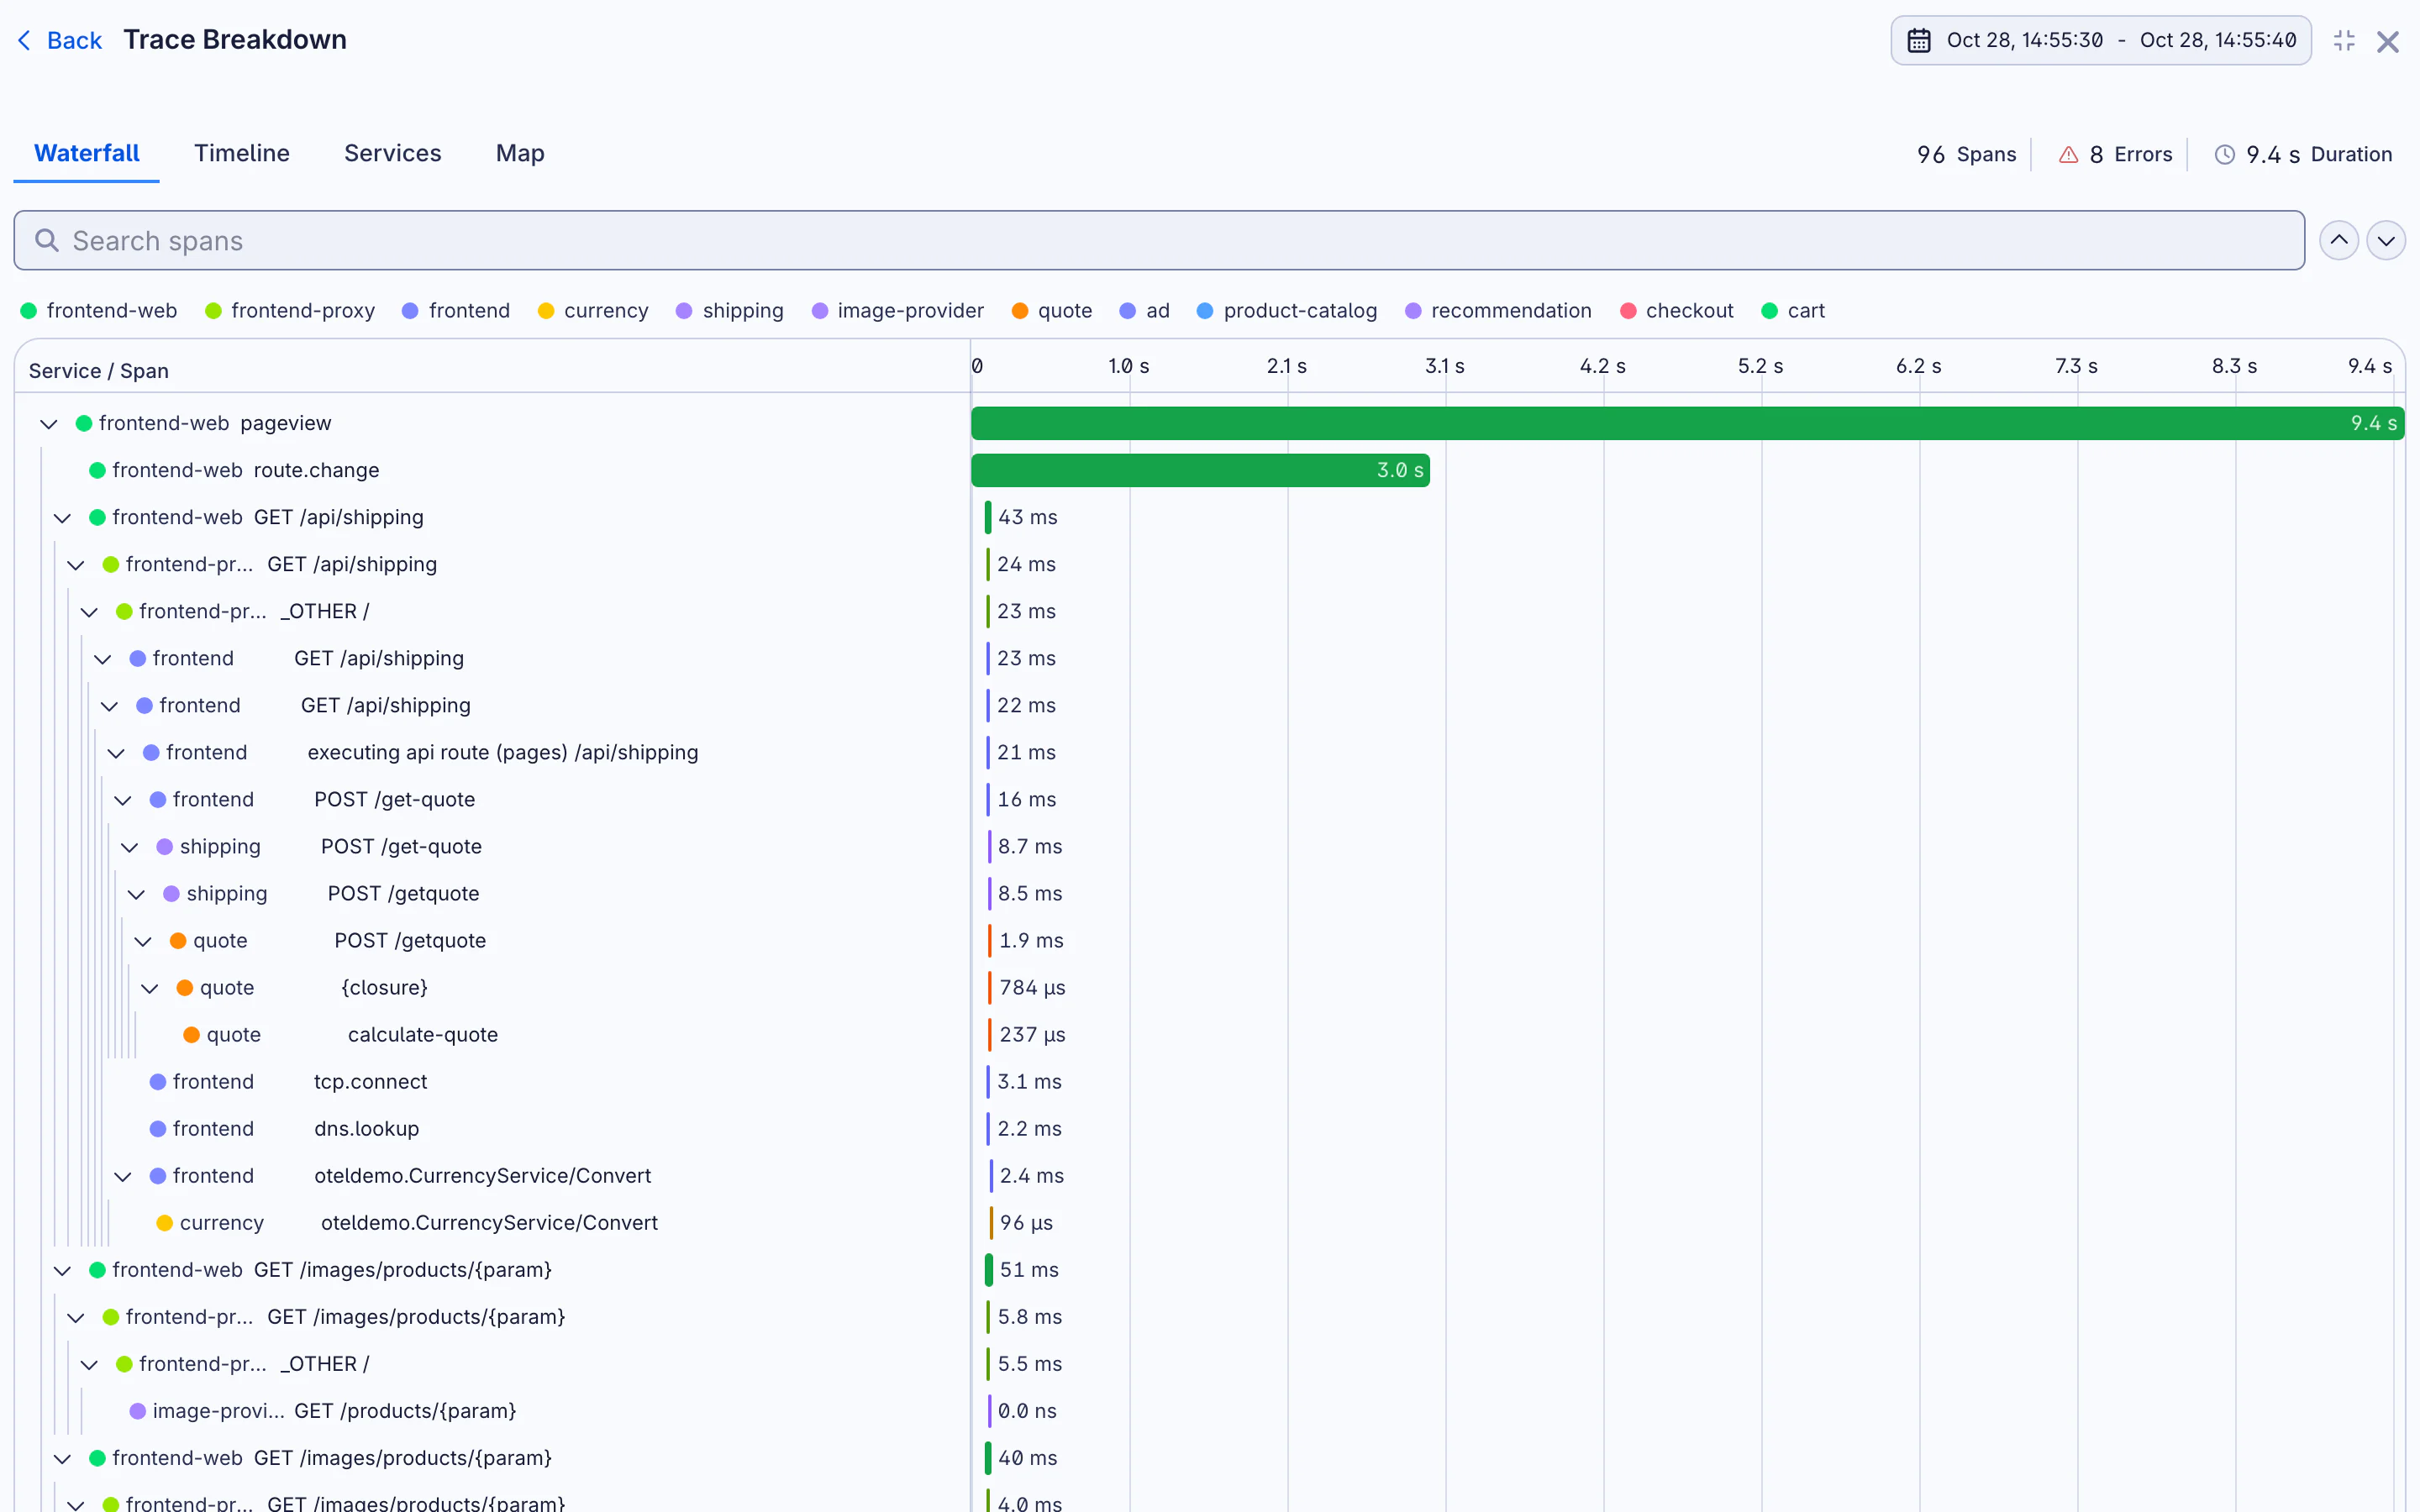Toggle product-catalog legend filter
2420x1512 pixels.
click(1287, 310)
